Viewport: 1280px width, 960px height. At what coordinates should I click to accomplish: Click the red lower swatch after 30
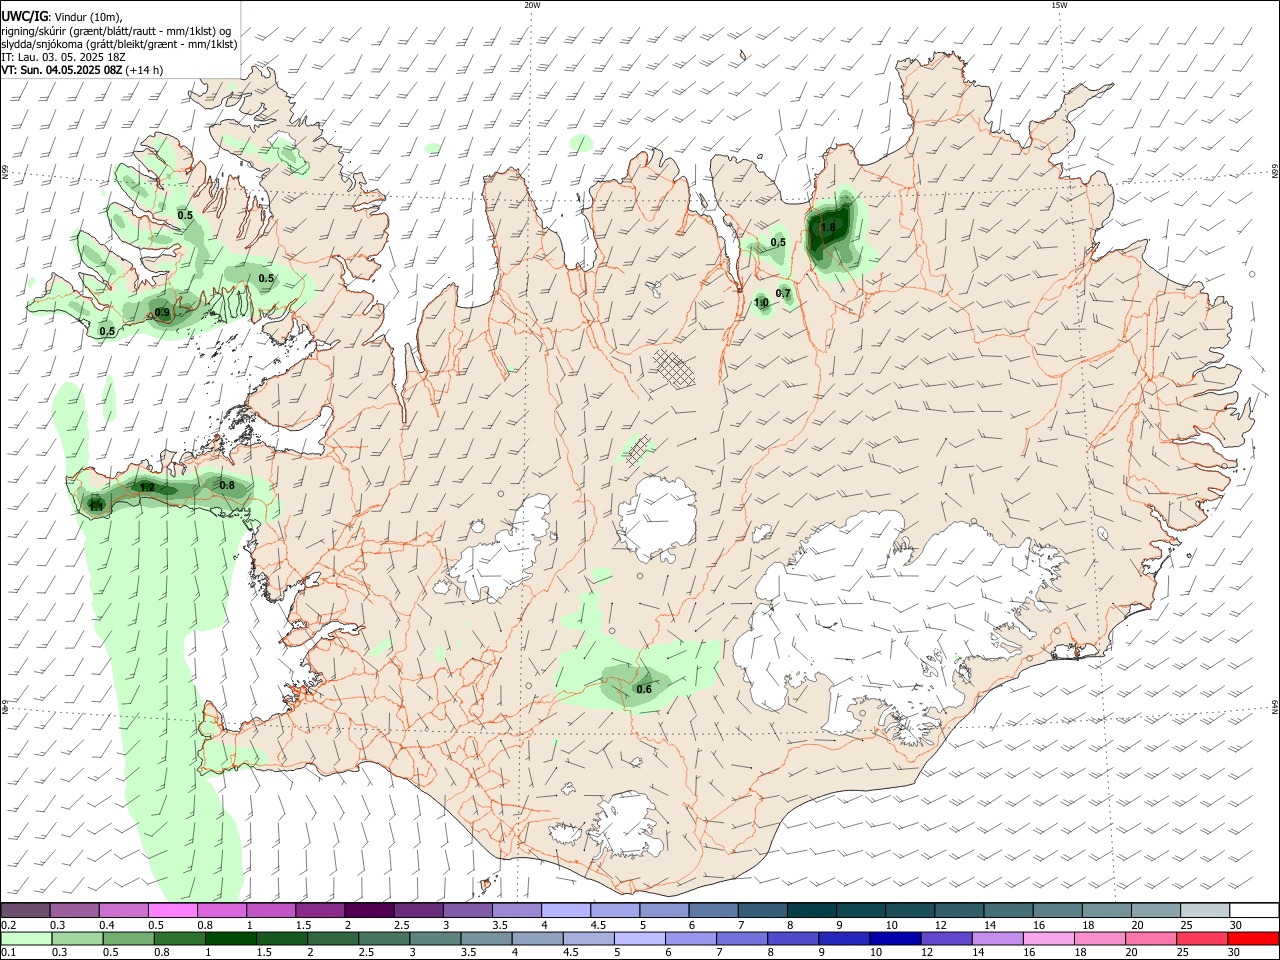coord(1254,938)
